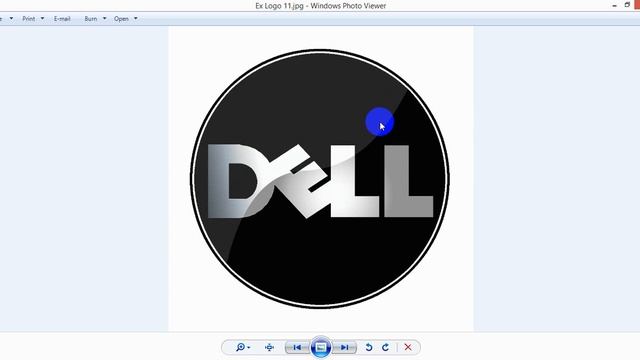Select the E-mail option

pyautogui.click(x=62, y=19)
